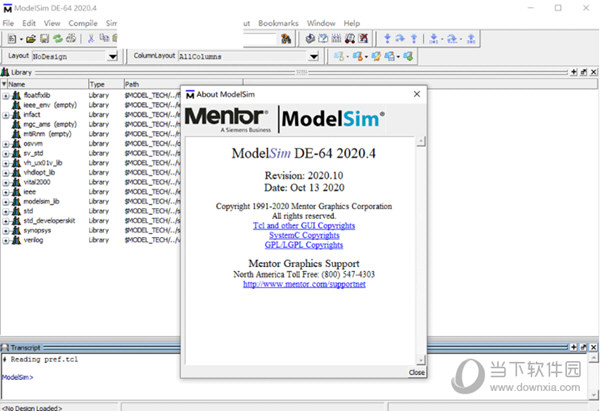Select the ieee_env (empty) library row

[90, 105]
